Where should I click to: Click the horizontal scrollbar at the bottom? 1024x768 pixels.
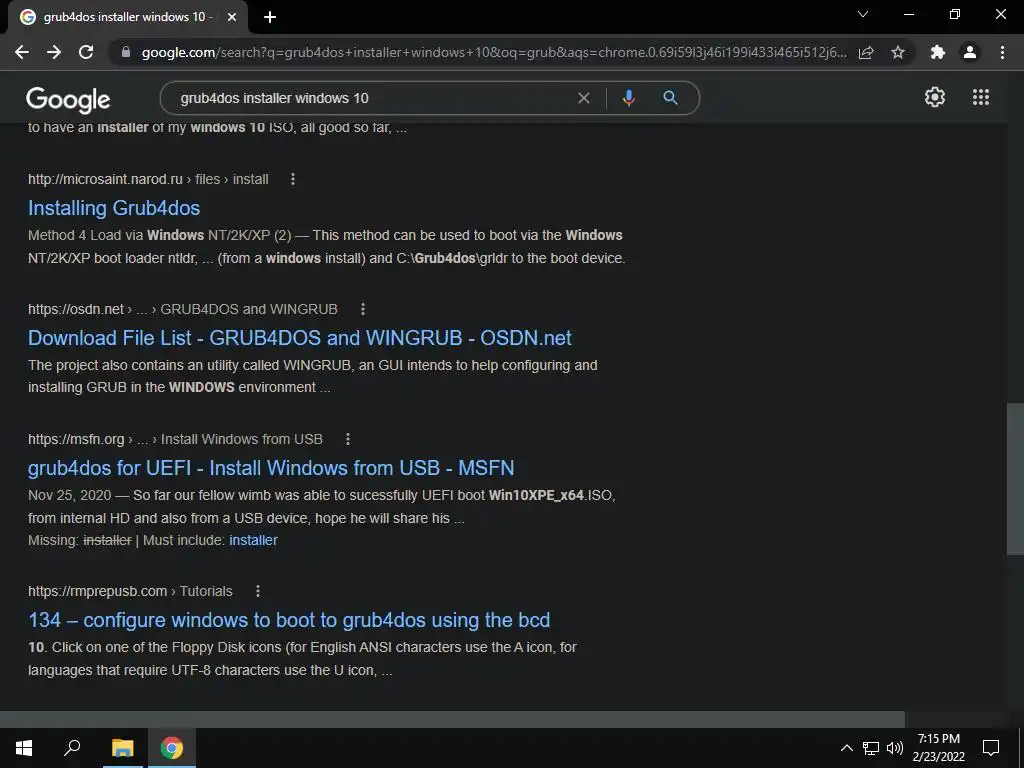[452, 719]
